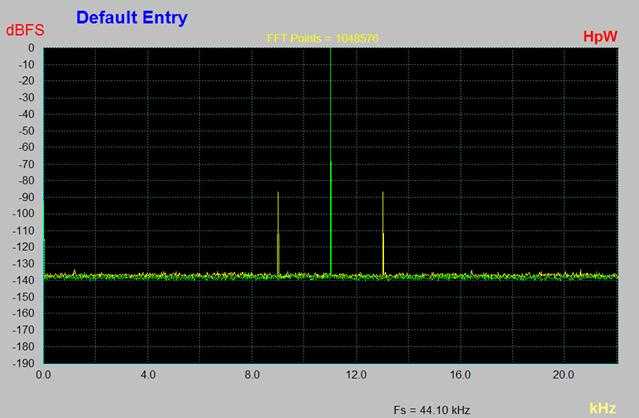The width and height of the screenshot is (639, 418).
Task: Click the "8.0" frequency axis label
Action: tap(252, 374)
